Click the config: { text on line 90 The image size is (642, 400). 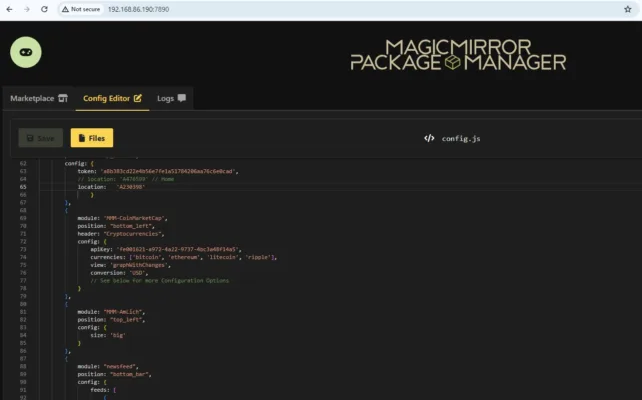coord(92,382)
